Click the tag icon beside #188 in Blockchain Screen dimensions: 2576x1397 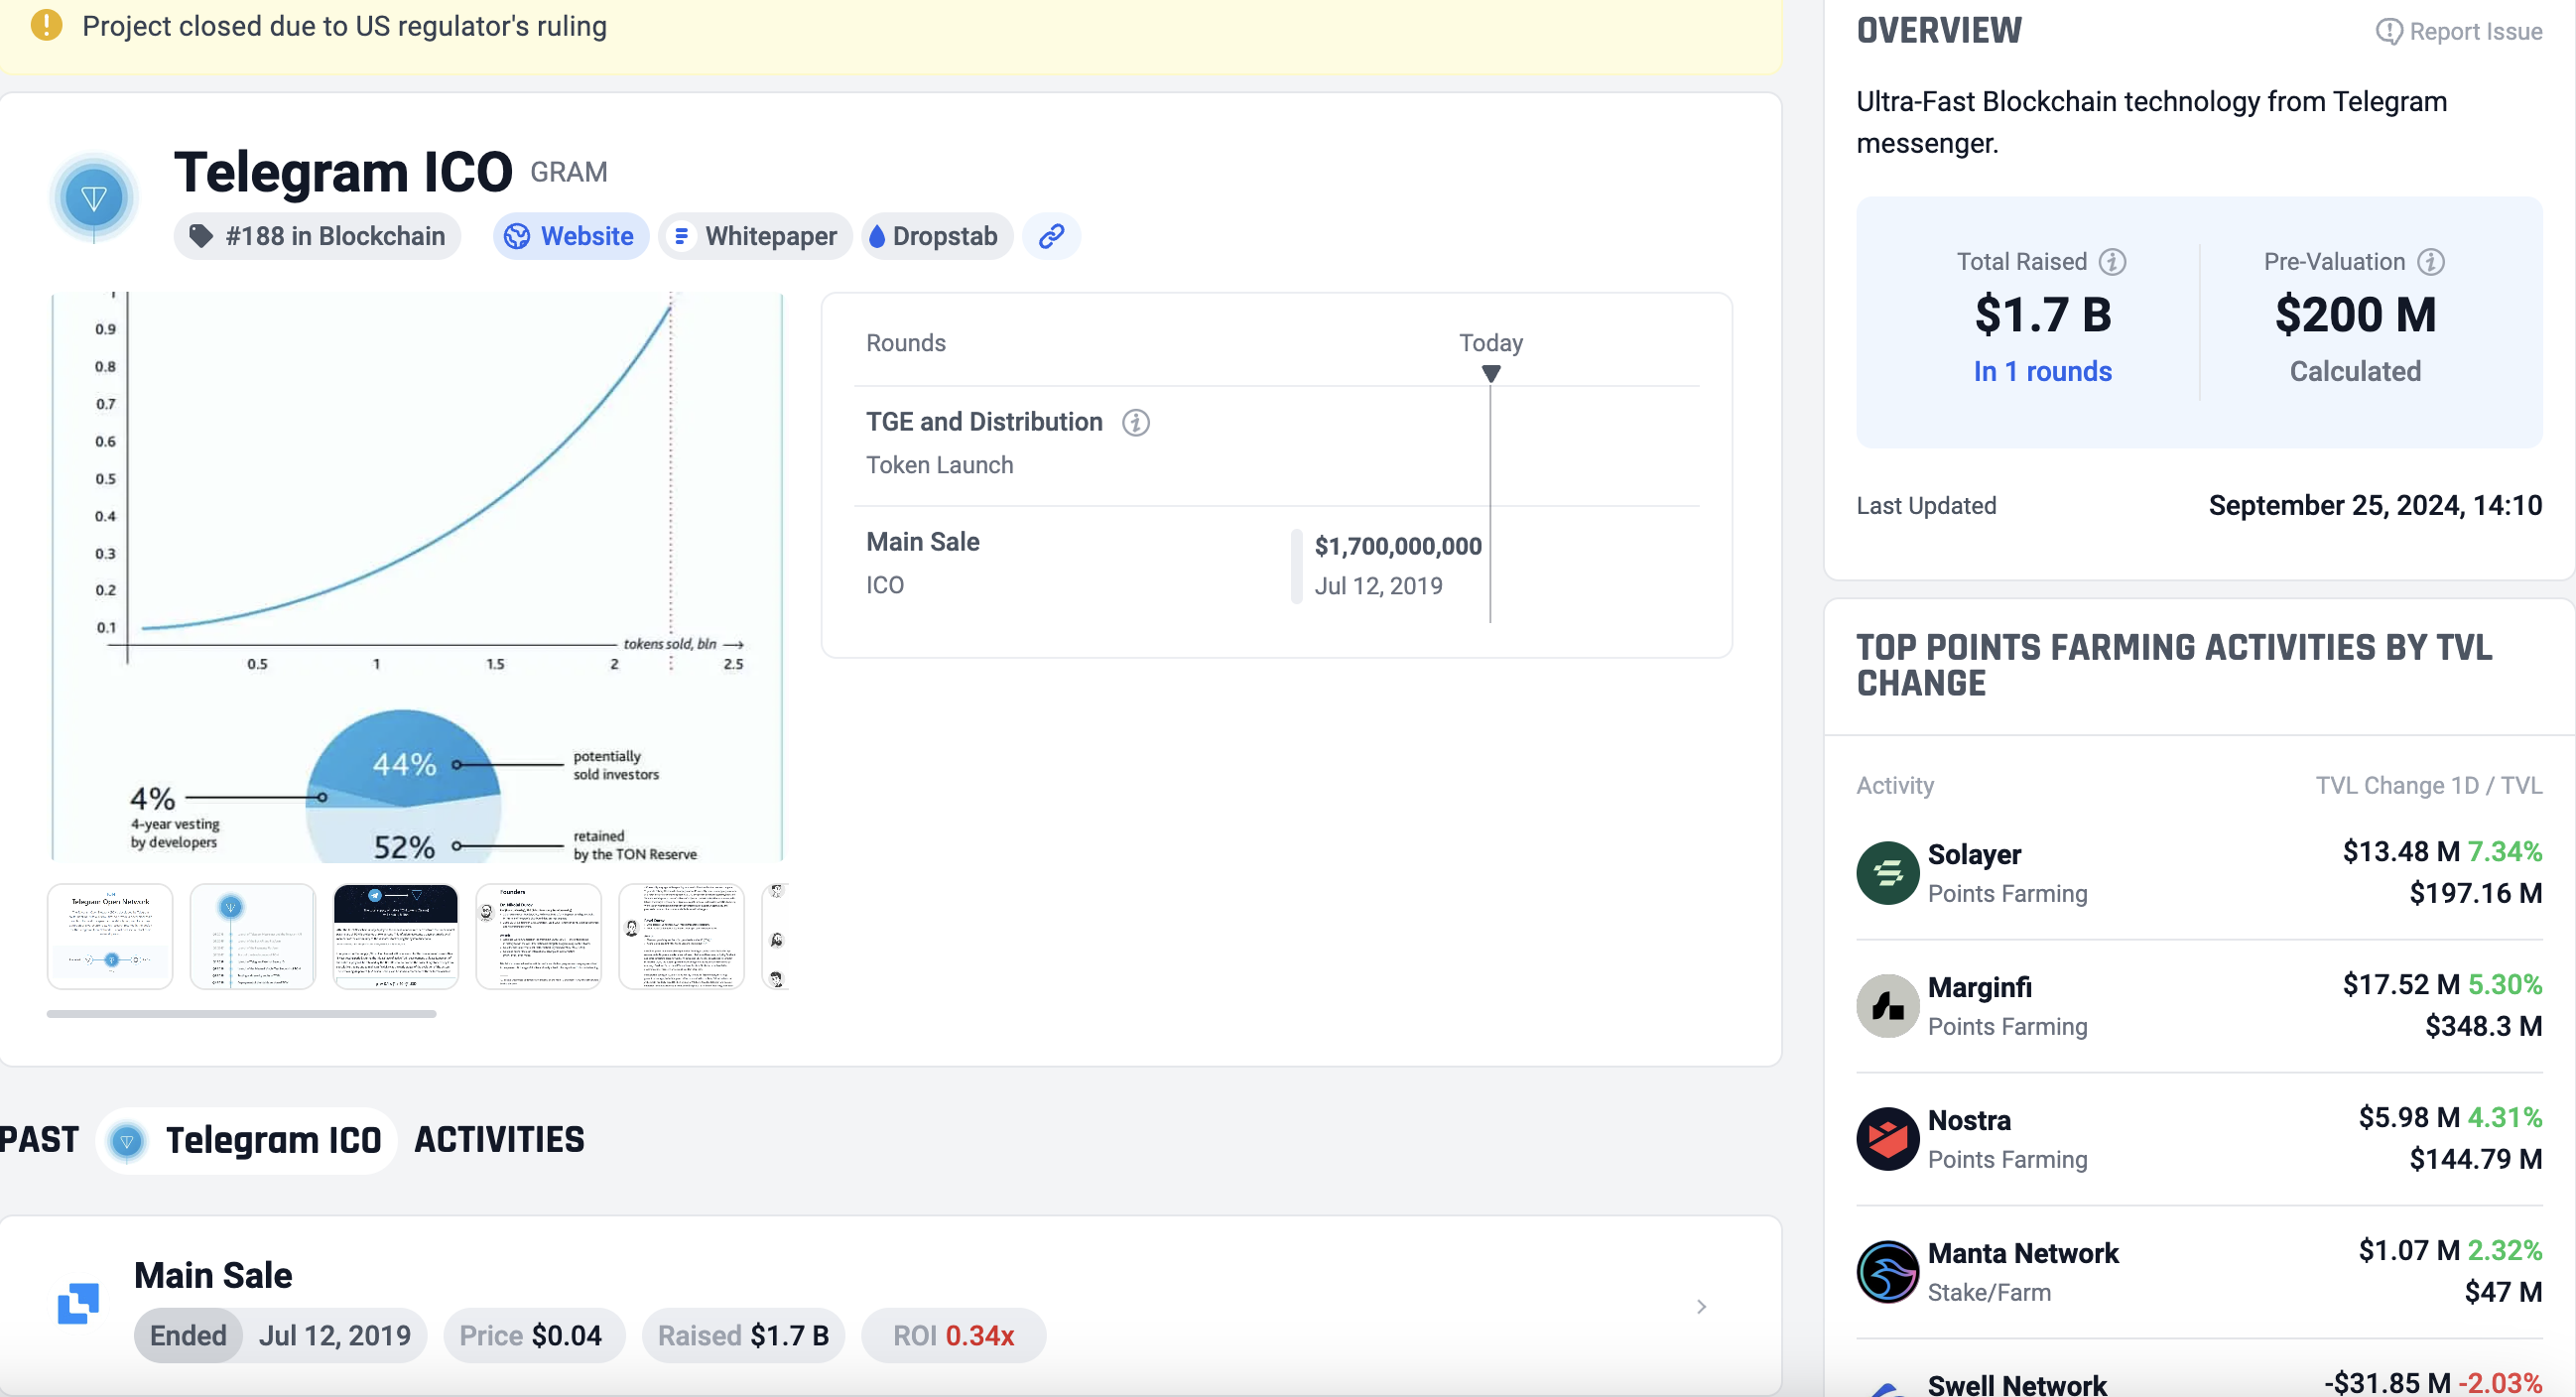tap(201, 236)
